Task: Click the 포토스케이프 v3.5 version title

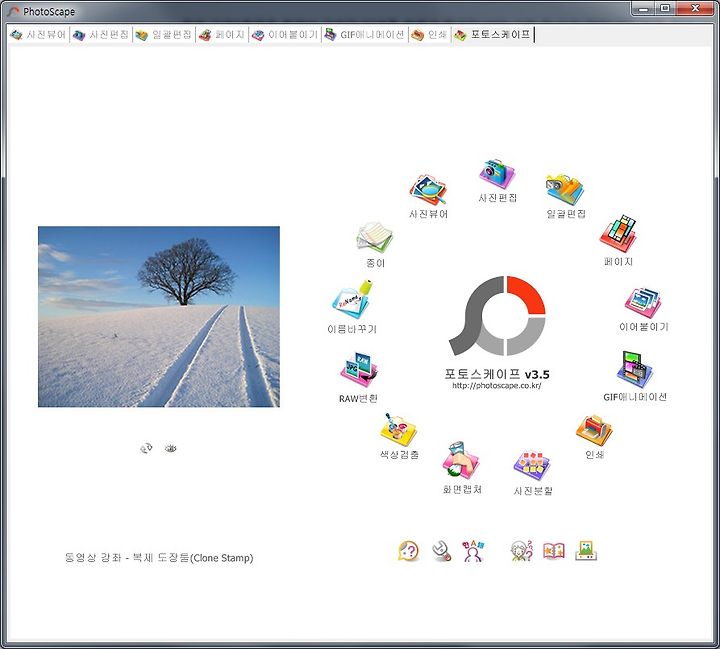Action: click(x=497, y=374)
